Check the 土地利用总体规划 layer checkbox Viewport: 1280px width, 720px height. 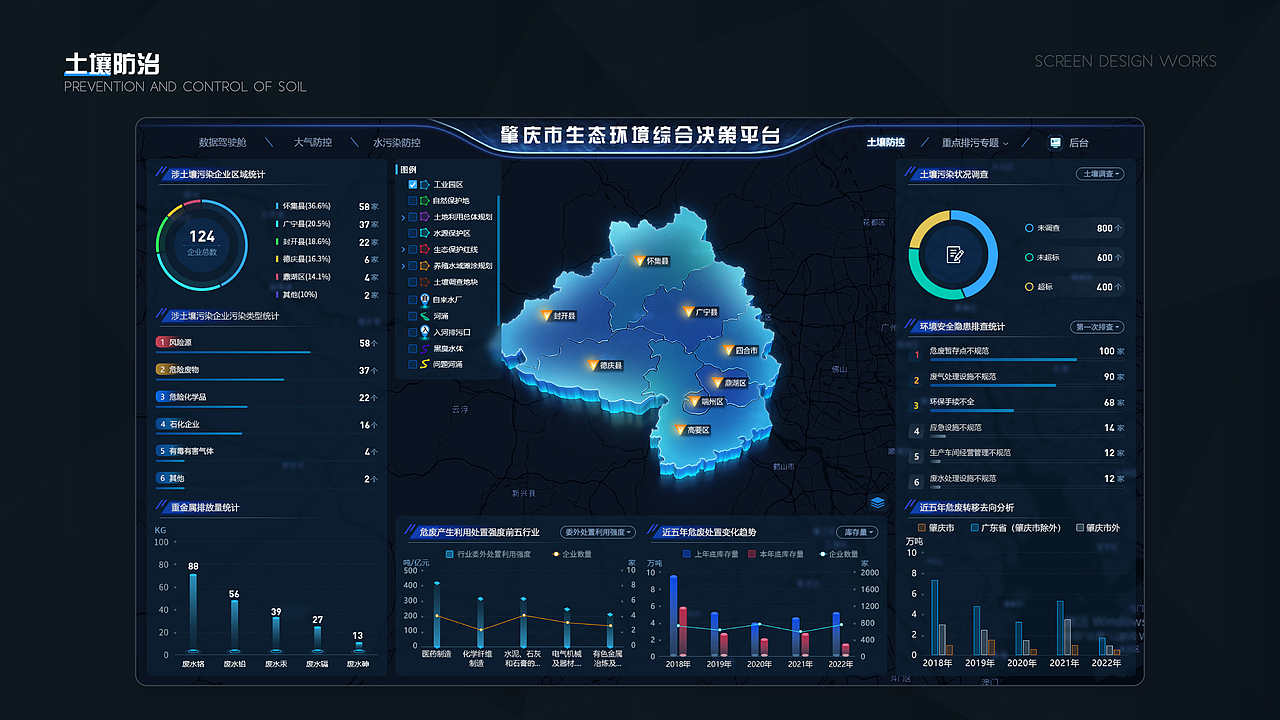412,217
